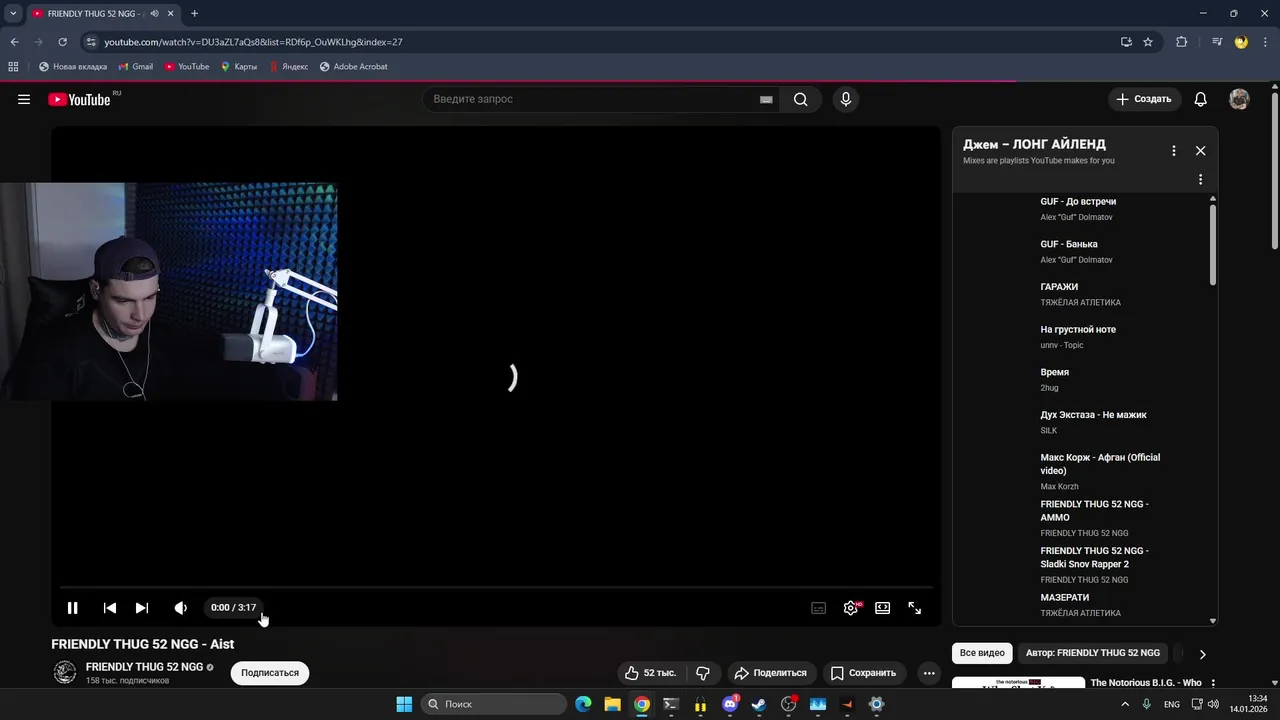This screenshot has width=1280, height=720.
Task: Dislike the video thumbs down
Action: [703, 673]
